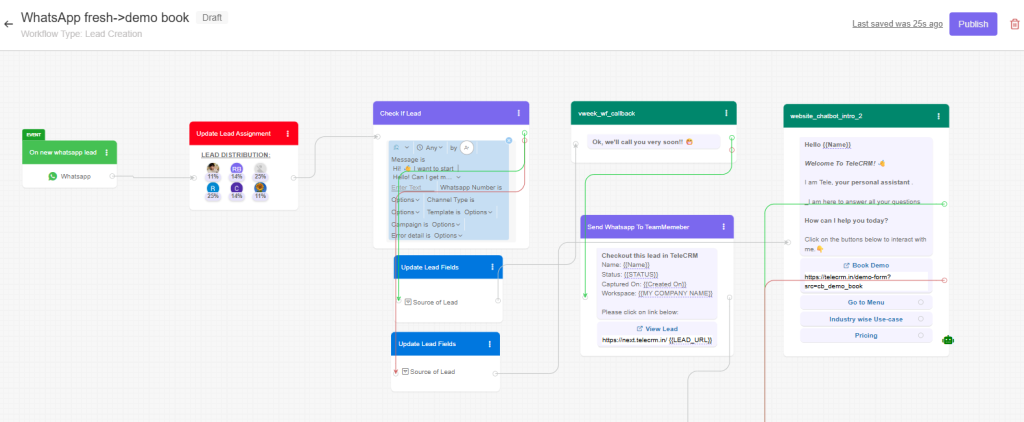Click the 'Book Demo' external link icon

846,266
